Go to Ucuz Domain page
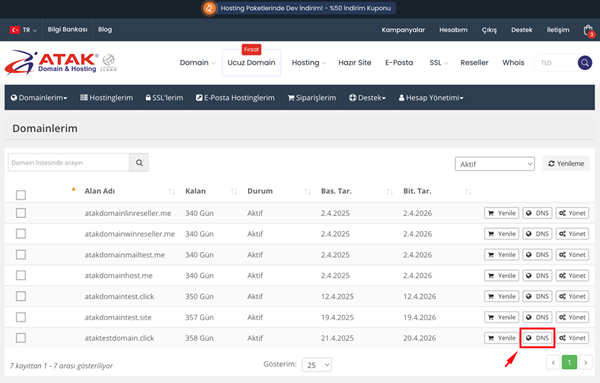600x383 pixels. [251, 62]
